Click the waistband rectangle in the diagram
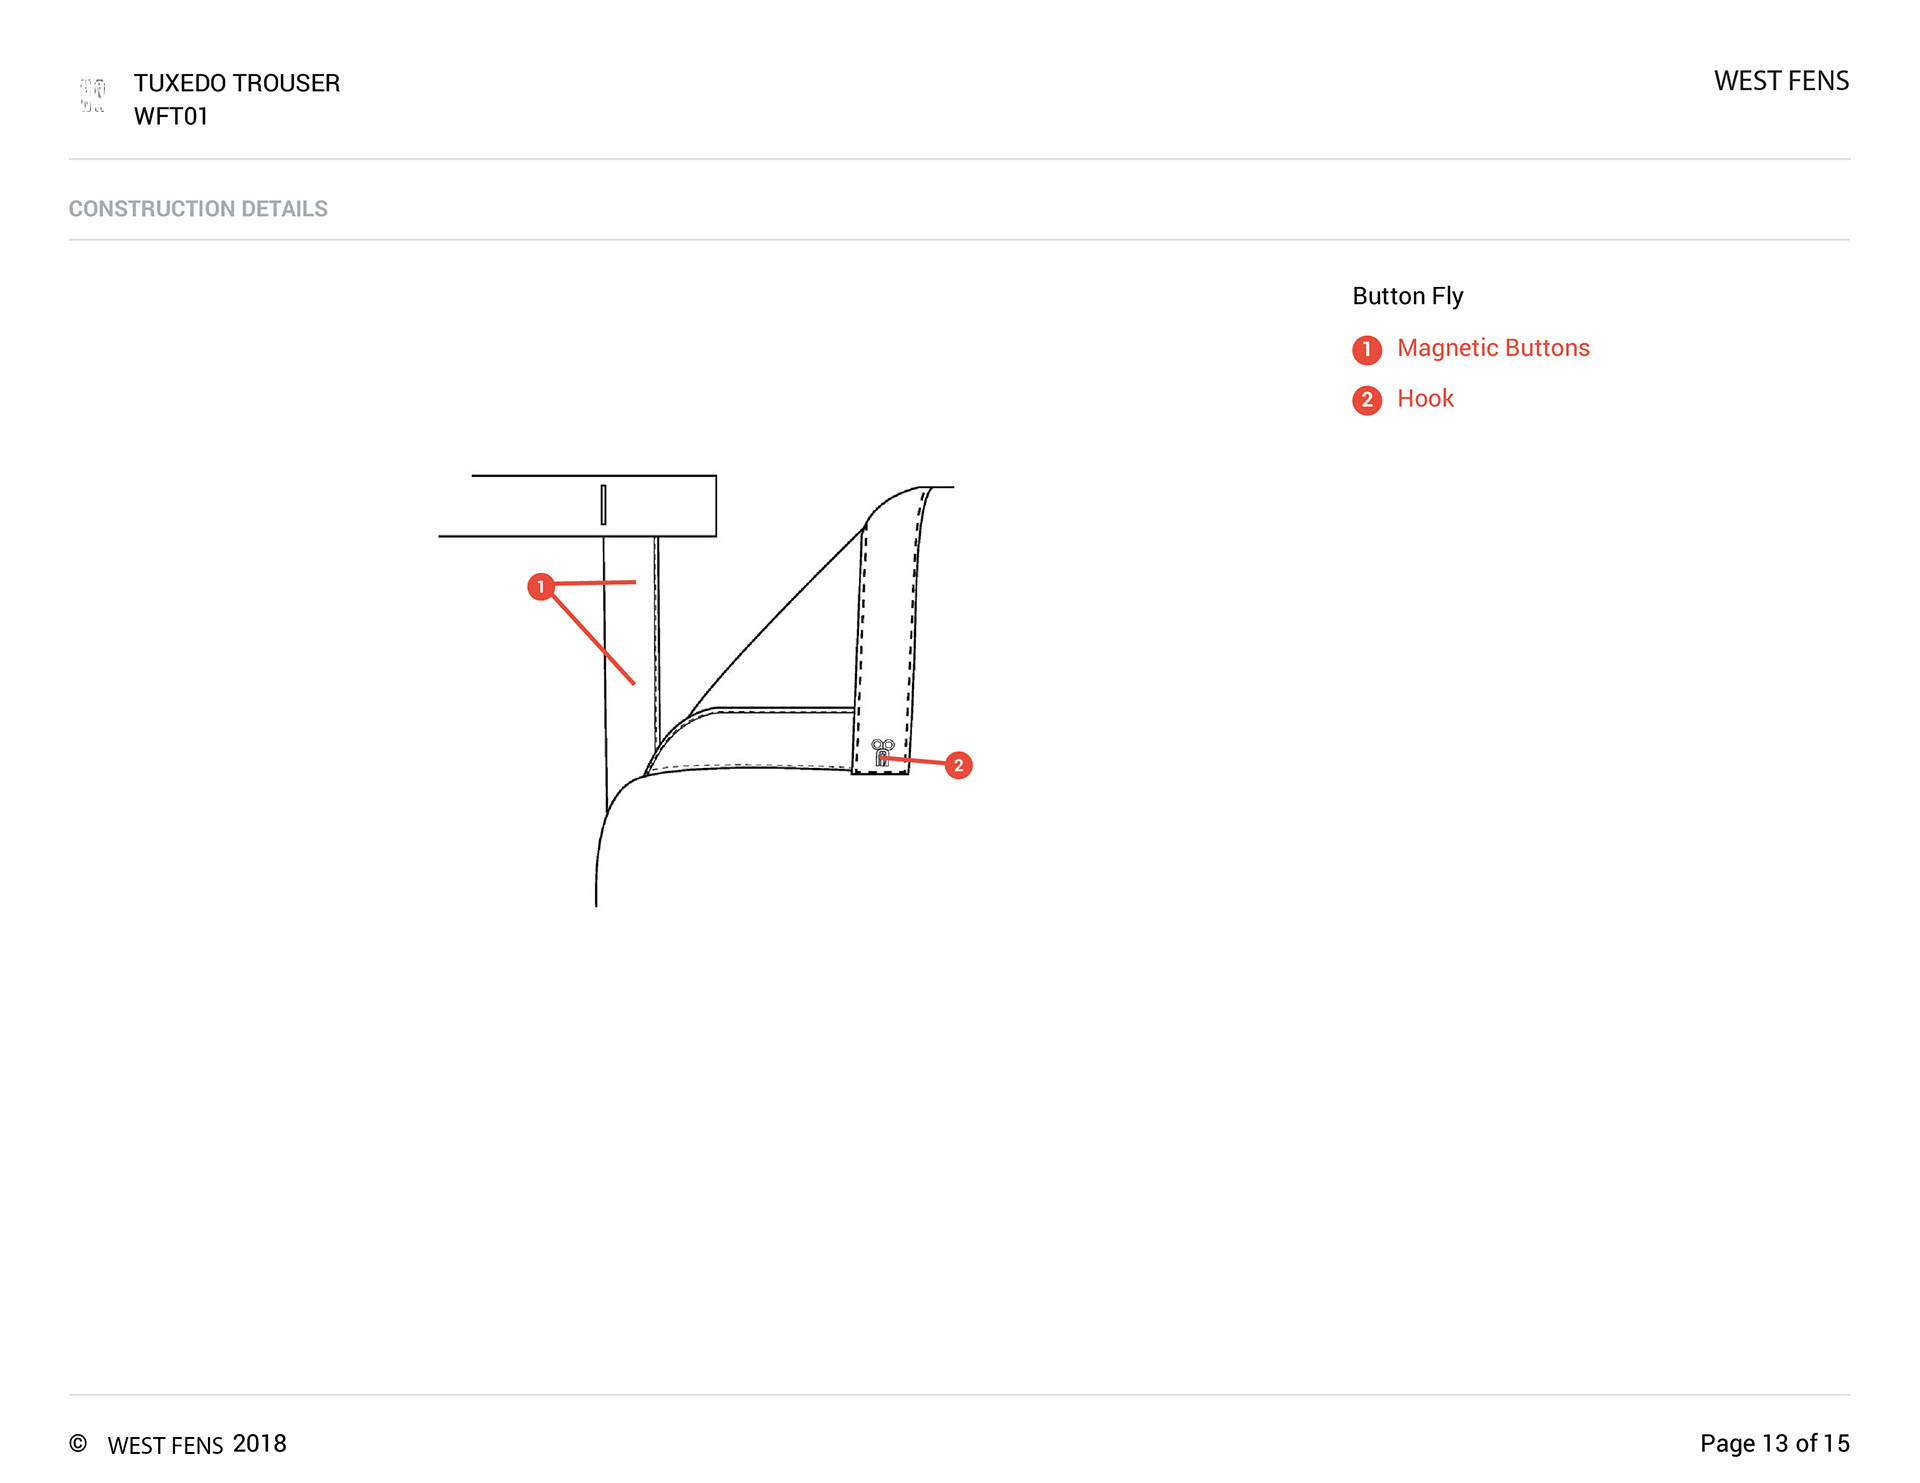This screenshot has height=1483, width=1920. tap(660, 506)
